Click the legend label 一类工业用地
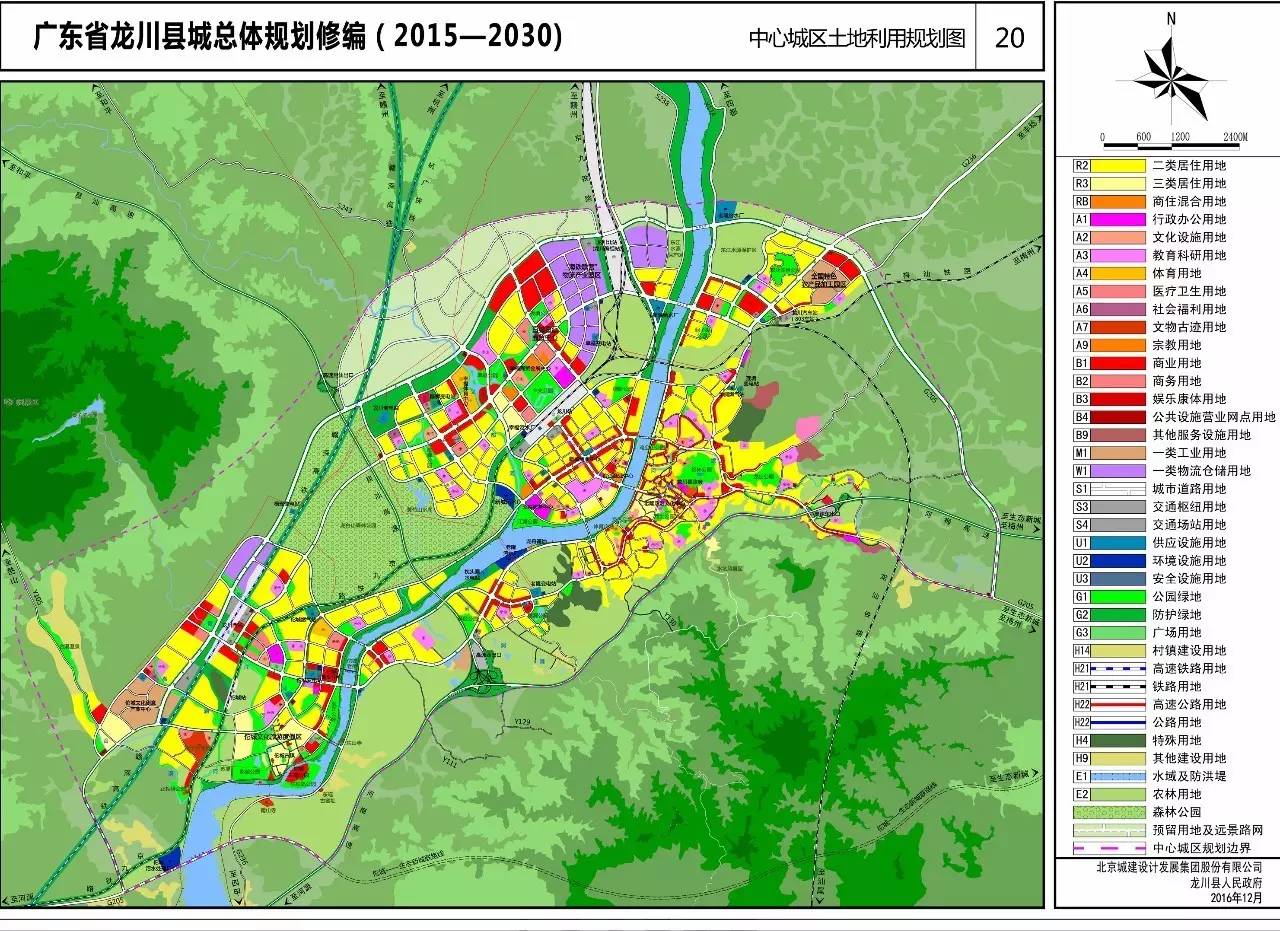 [x=1189, y=454]
